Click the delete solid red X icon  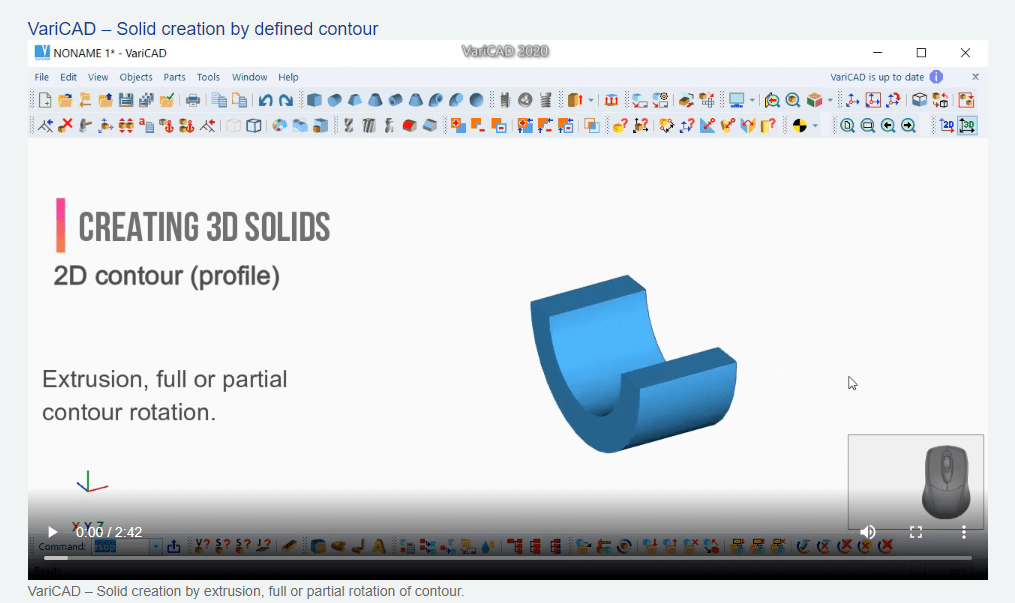click(x=65, y=126)
